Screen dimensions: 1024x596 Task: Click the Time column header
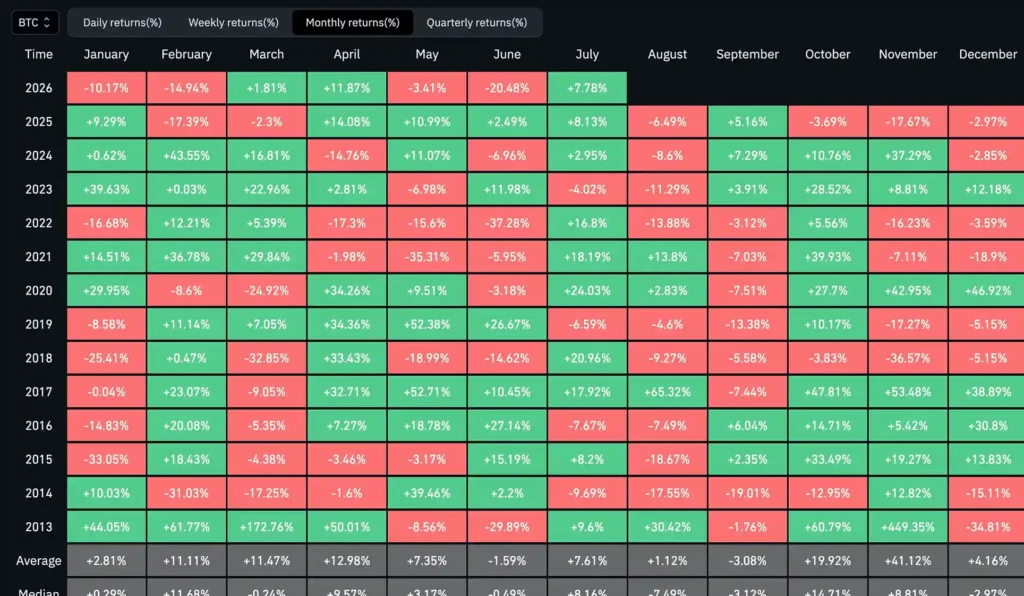coord(39,54)
